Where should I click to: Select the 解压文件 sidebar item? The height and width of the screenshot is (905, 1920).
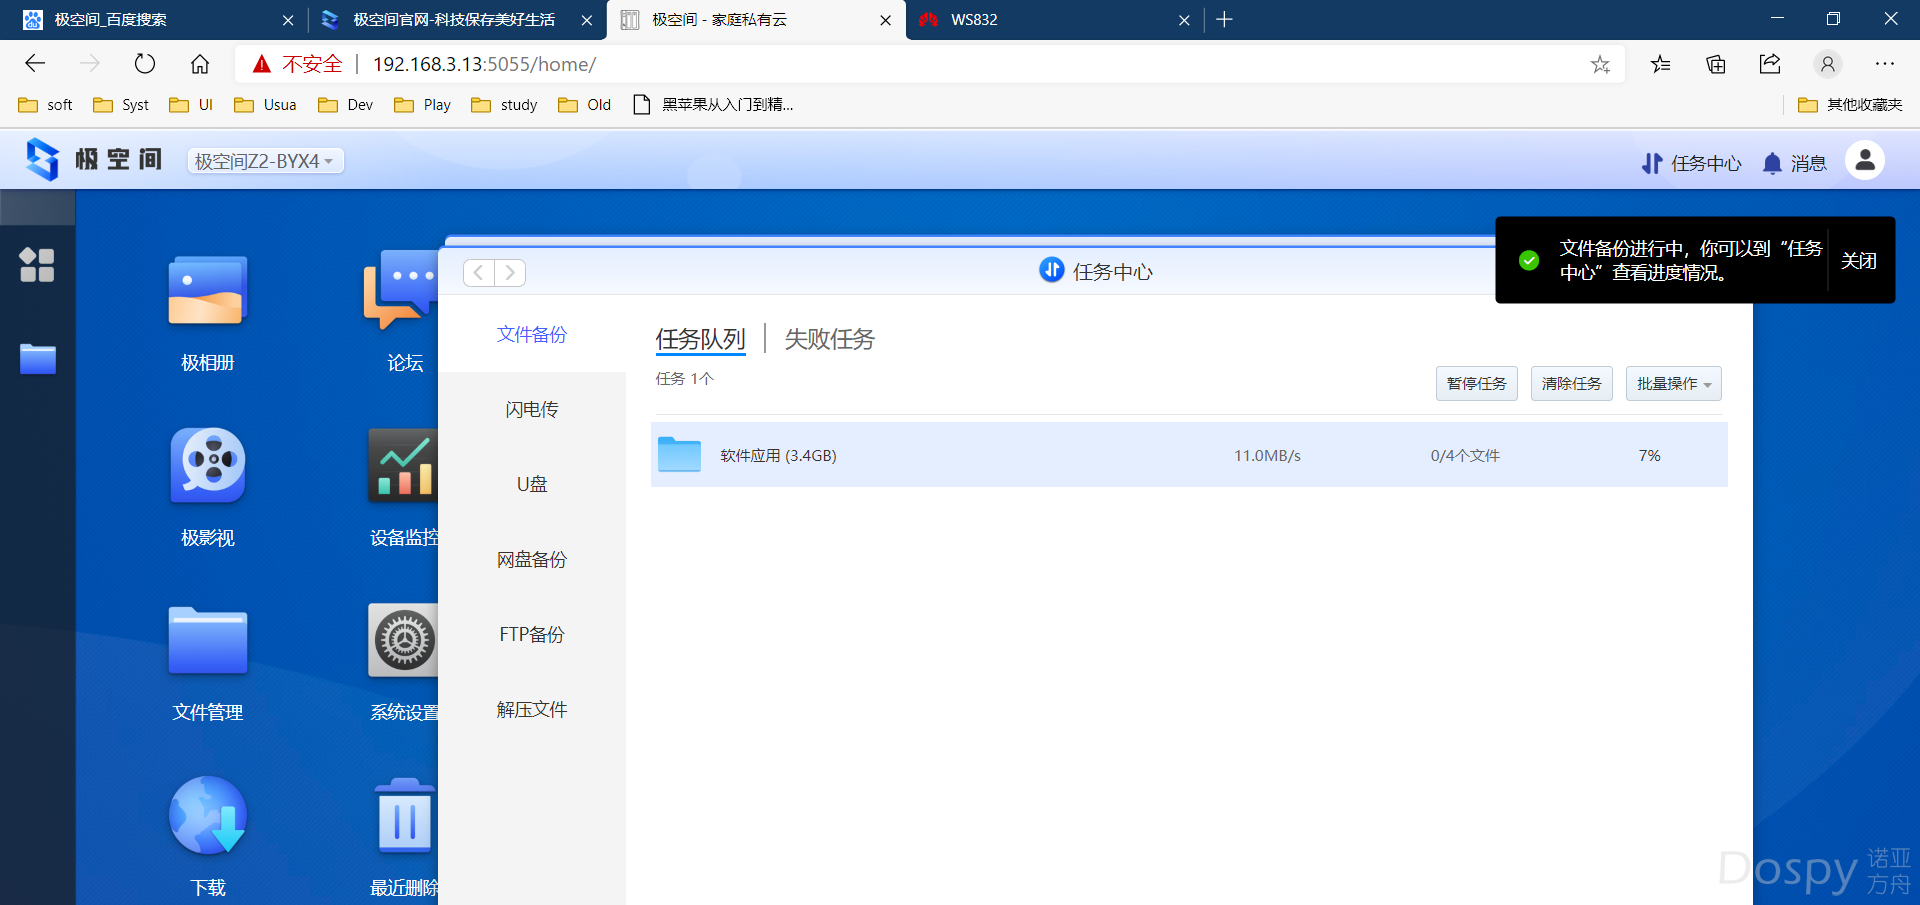[x=532, y=709]
